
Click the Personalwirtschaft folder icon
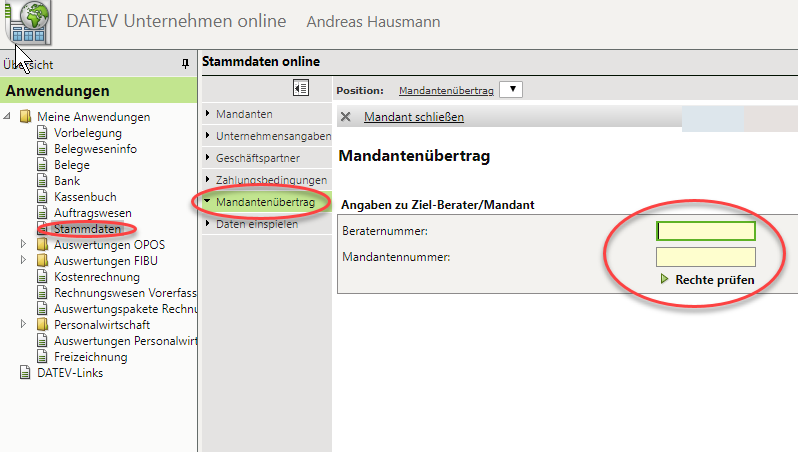(43, 325)
